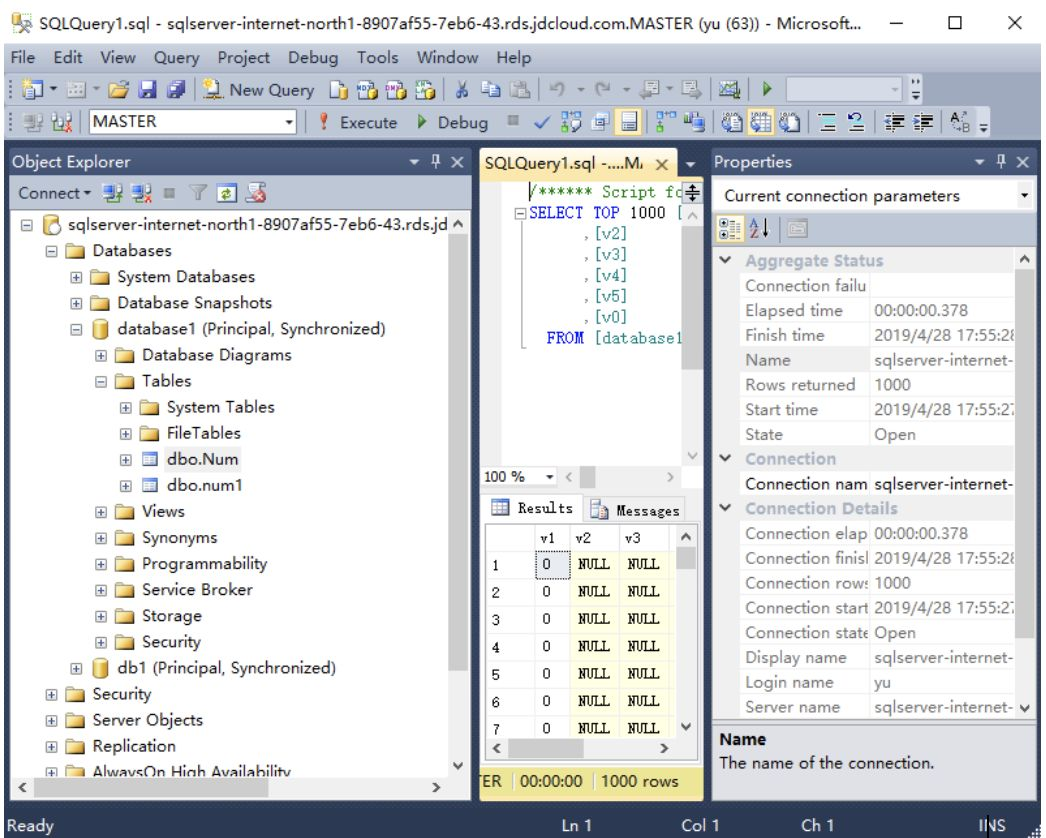Switch output to Results to Grid

pos(761,122)
